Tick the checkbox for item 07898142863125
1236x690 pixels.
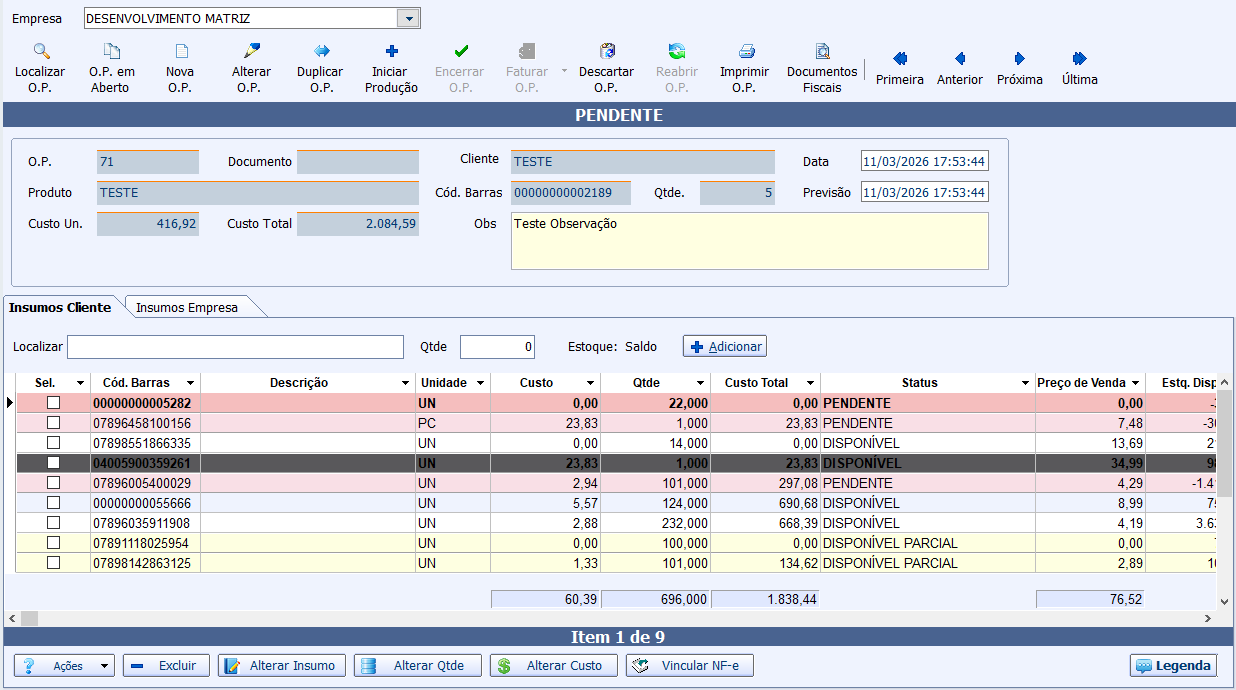[x=54, y=563]
